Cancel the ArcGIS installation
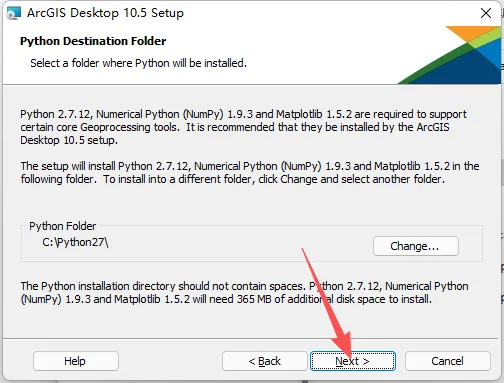Viewport: 504px width, 383px height. (x=448, y=361)
